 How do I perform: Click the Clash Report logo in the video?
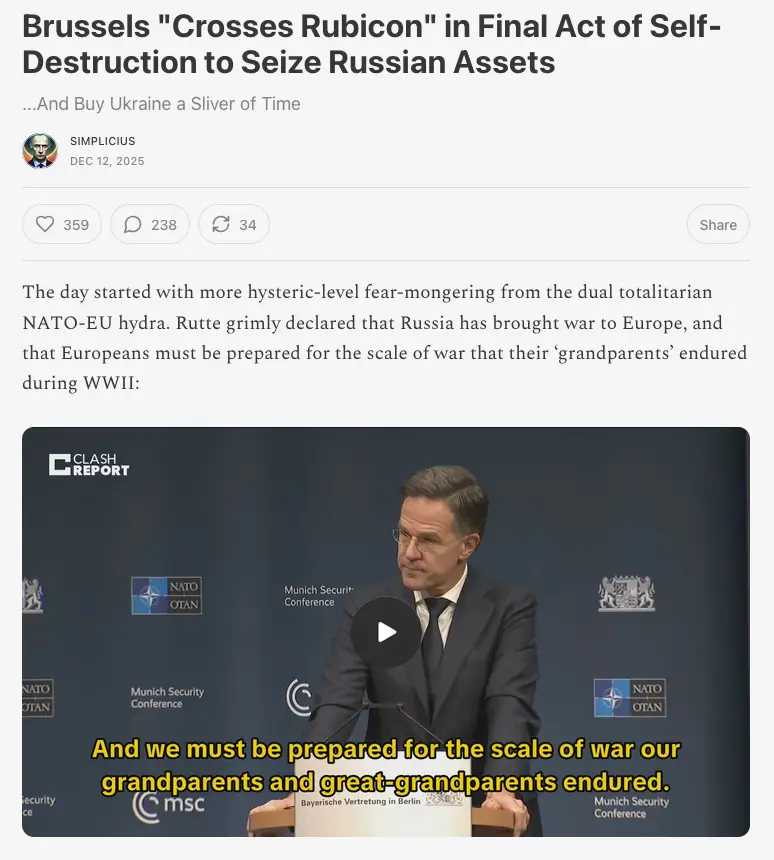coord(89,465)
